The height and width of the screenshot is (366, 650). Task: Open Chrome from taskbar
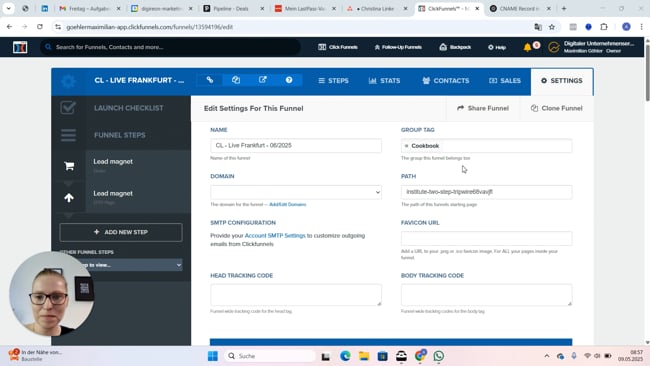point(420,356)
